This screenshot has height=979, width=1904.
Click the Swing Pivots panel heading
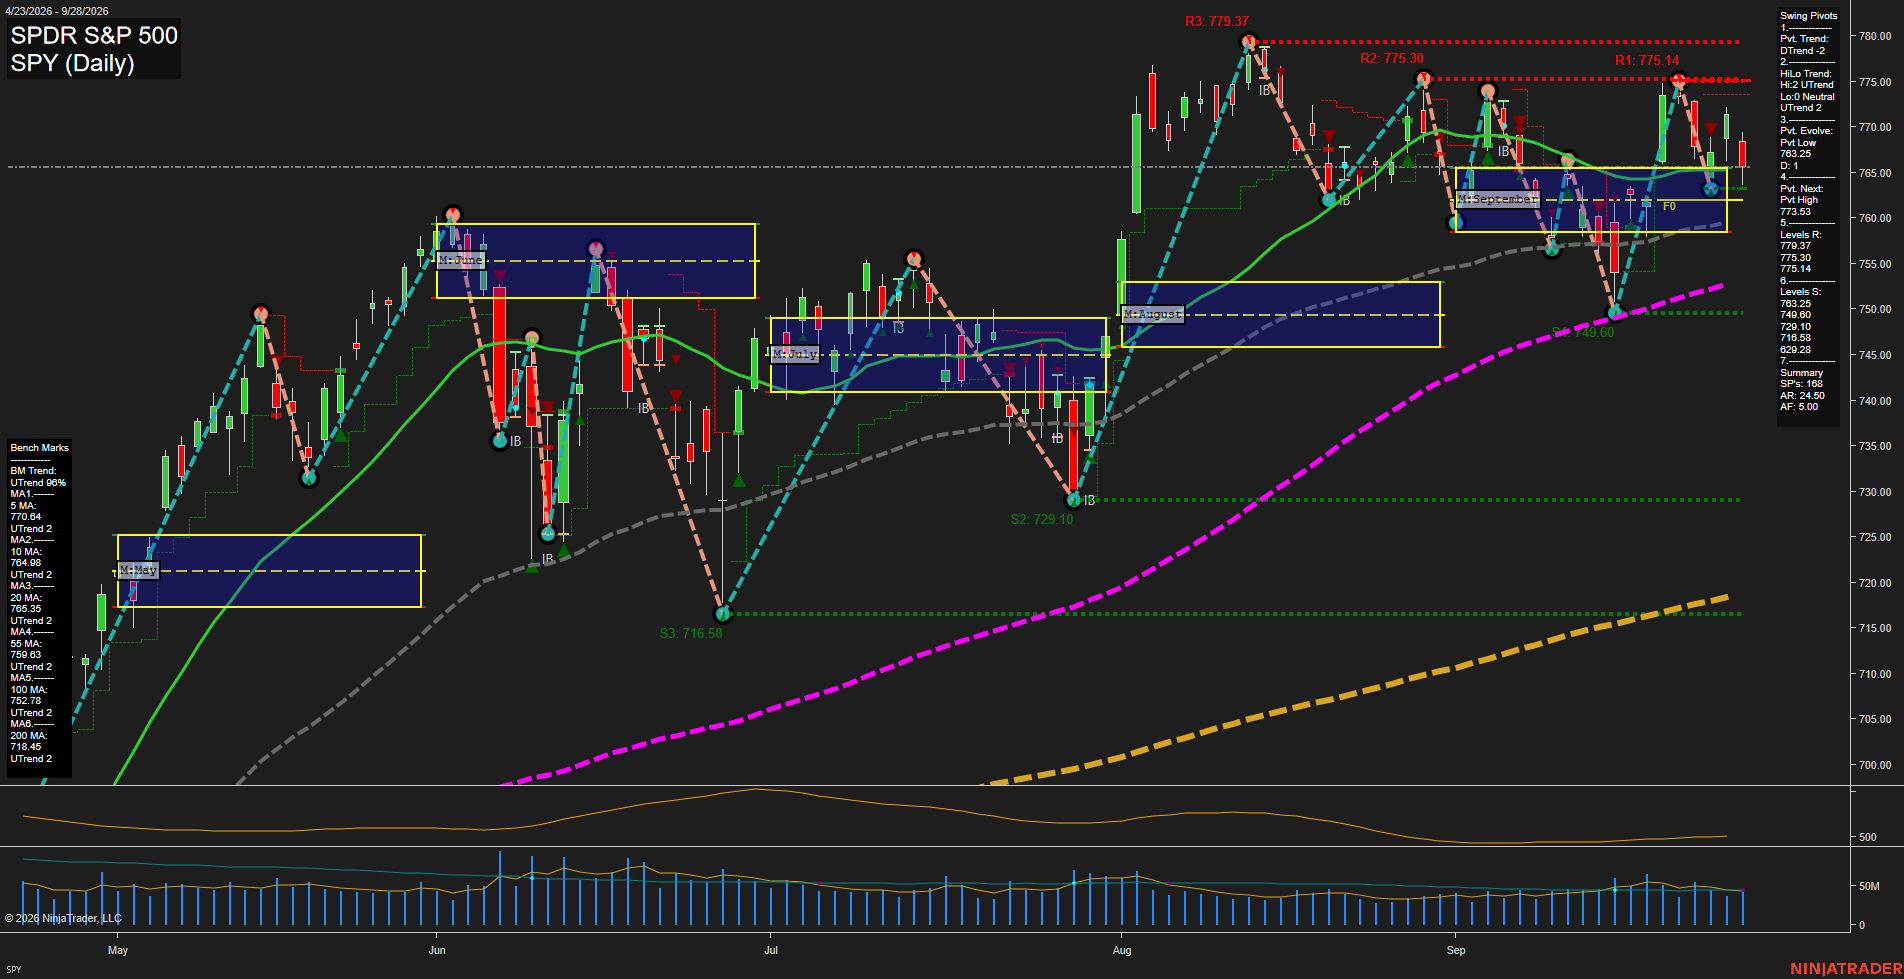tap(1808, 16)
